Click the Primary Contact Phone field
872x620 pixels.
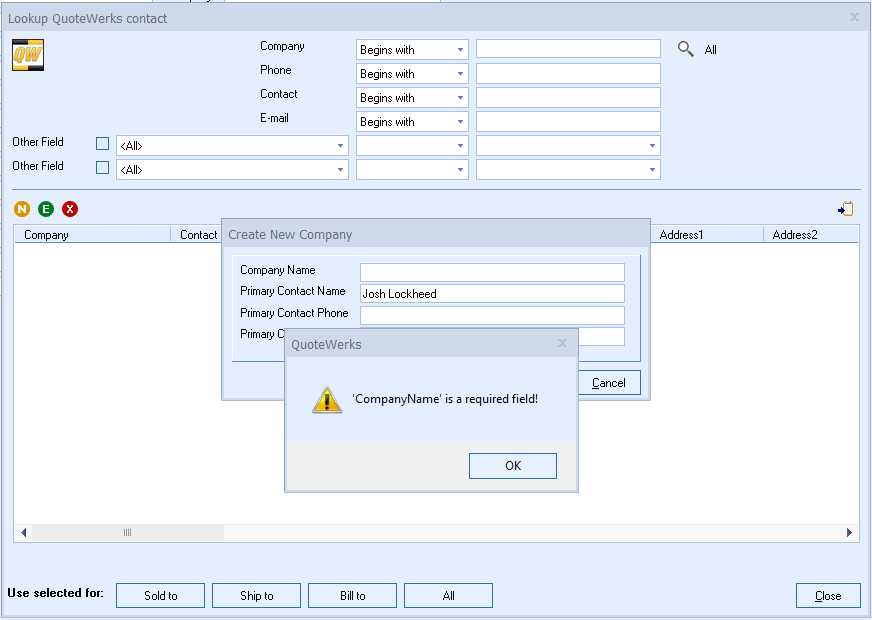492,315
